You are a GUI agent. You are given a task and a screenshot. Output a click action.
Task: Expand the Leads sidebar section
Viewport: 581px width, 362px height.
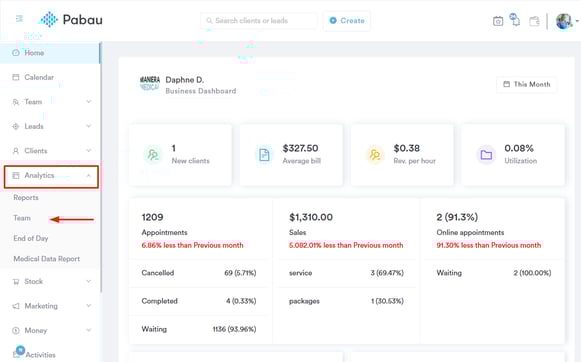point(51,126)
